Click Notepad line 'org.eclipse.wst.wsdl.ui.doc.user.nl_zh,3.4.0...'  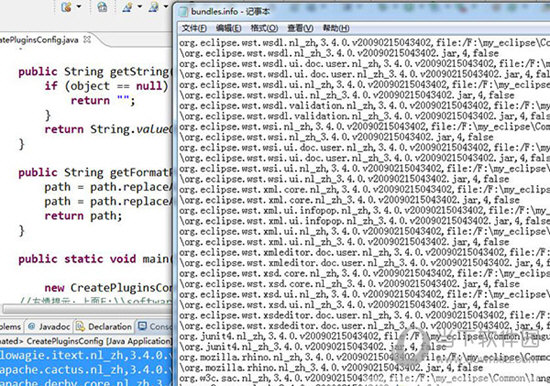point(364,64)
